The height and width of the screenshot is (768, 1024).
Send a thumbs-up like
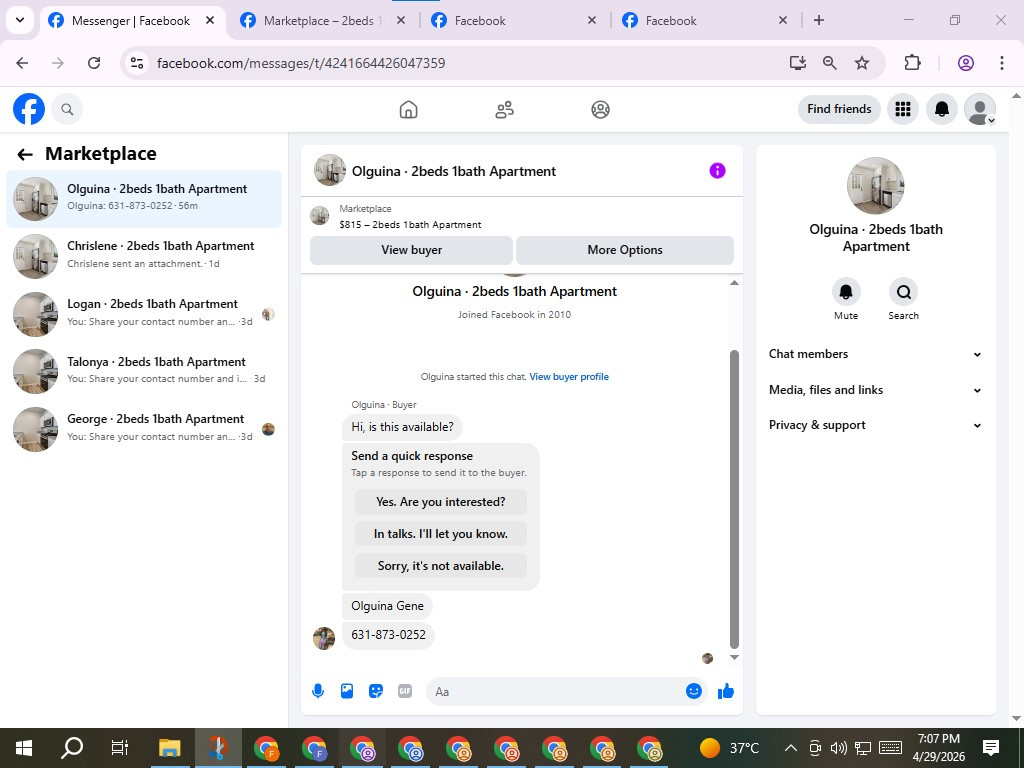click(x=726, y=691)
